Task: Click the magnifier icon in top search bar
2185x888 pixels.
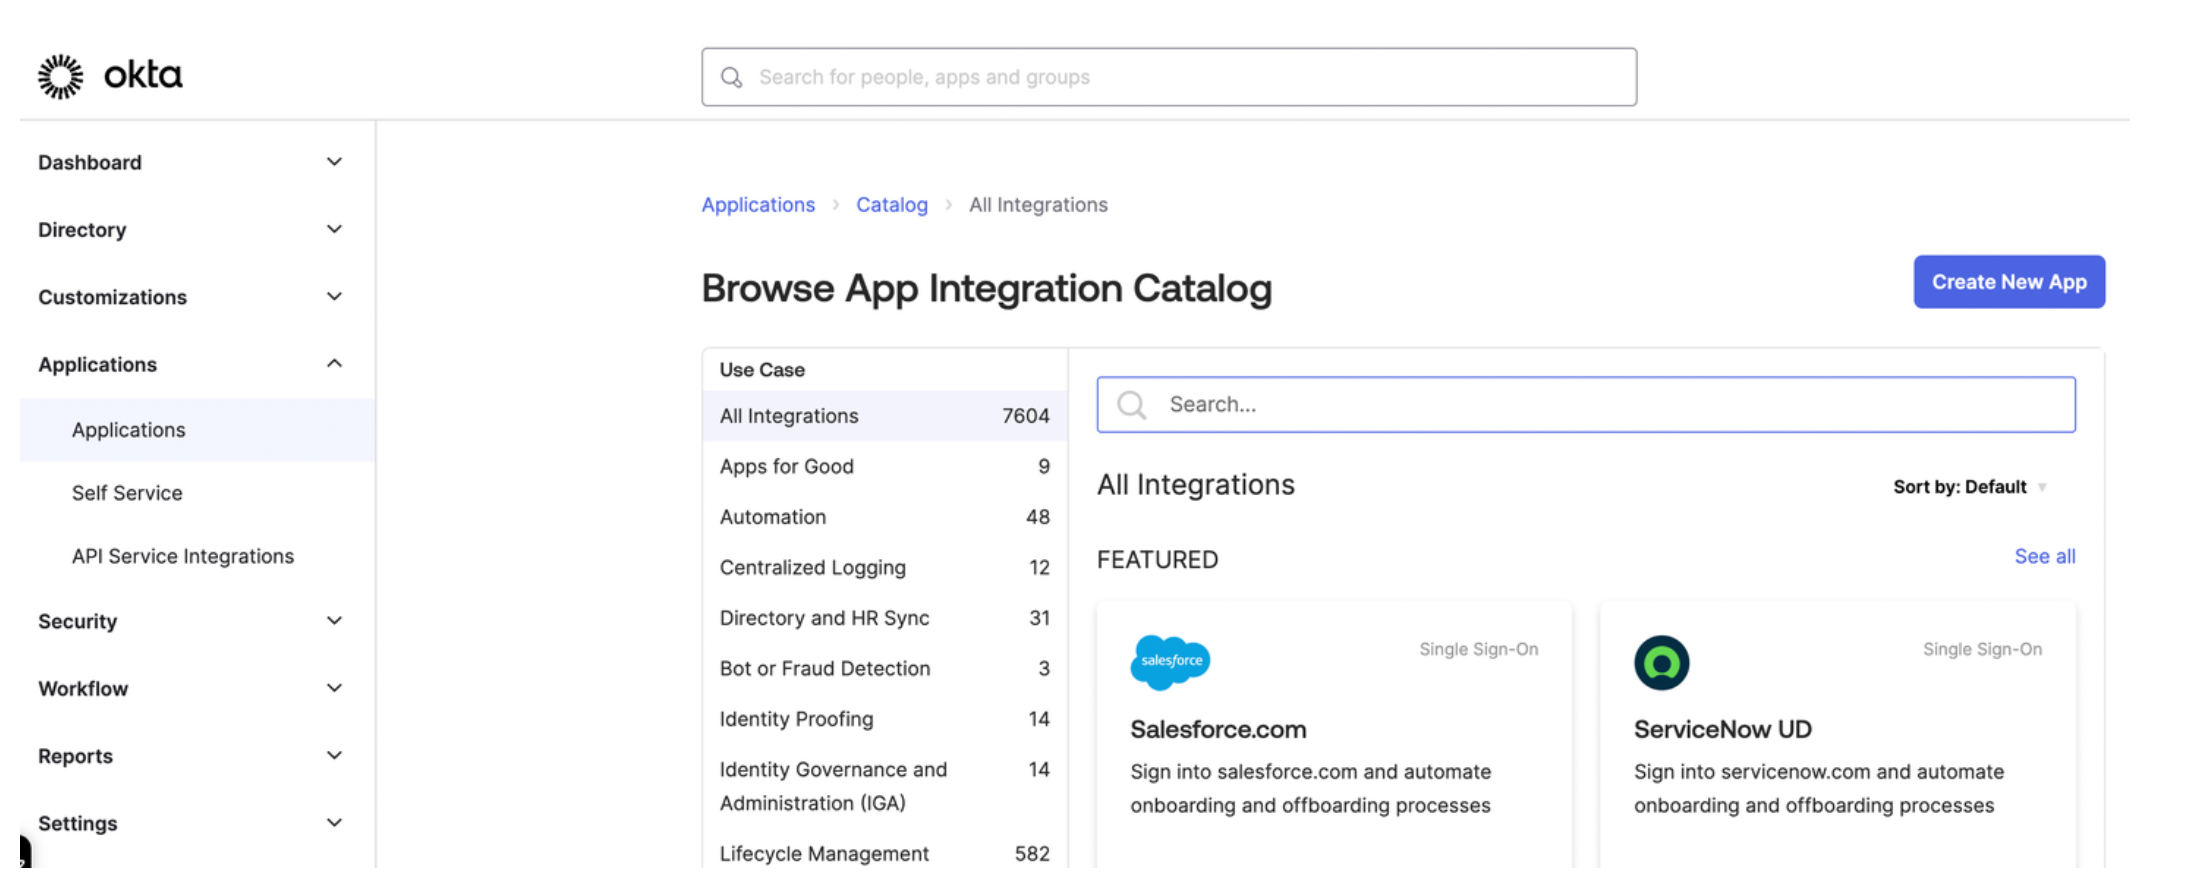Action: (732, 77)
